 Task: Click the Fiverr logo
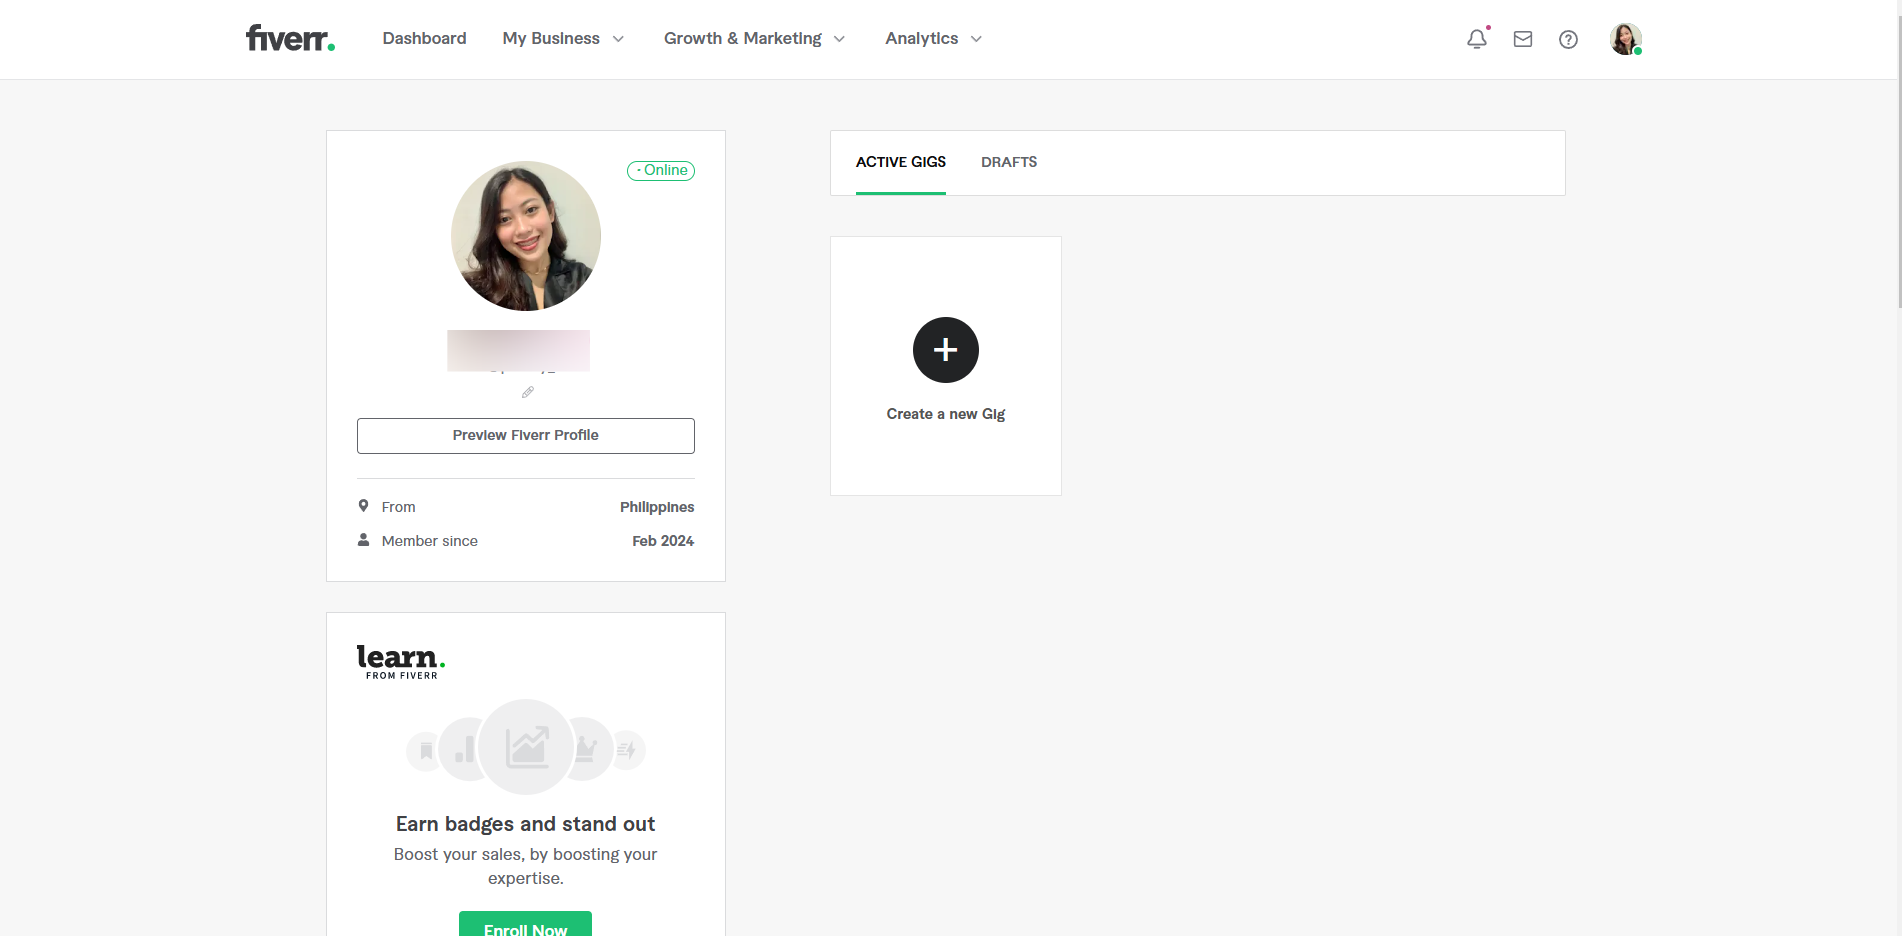tap(290, 38)
